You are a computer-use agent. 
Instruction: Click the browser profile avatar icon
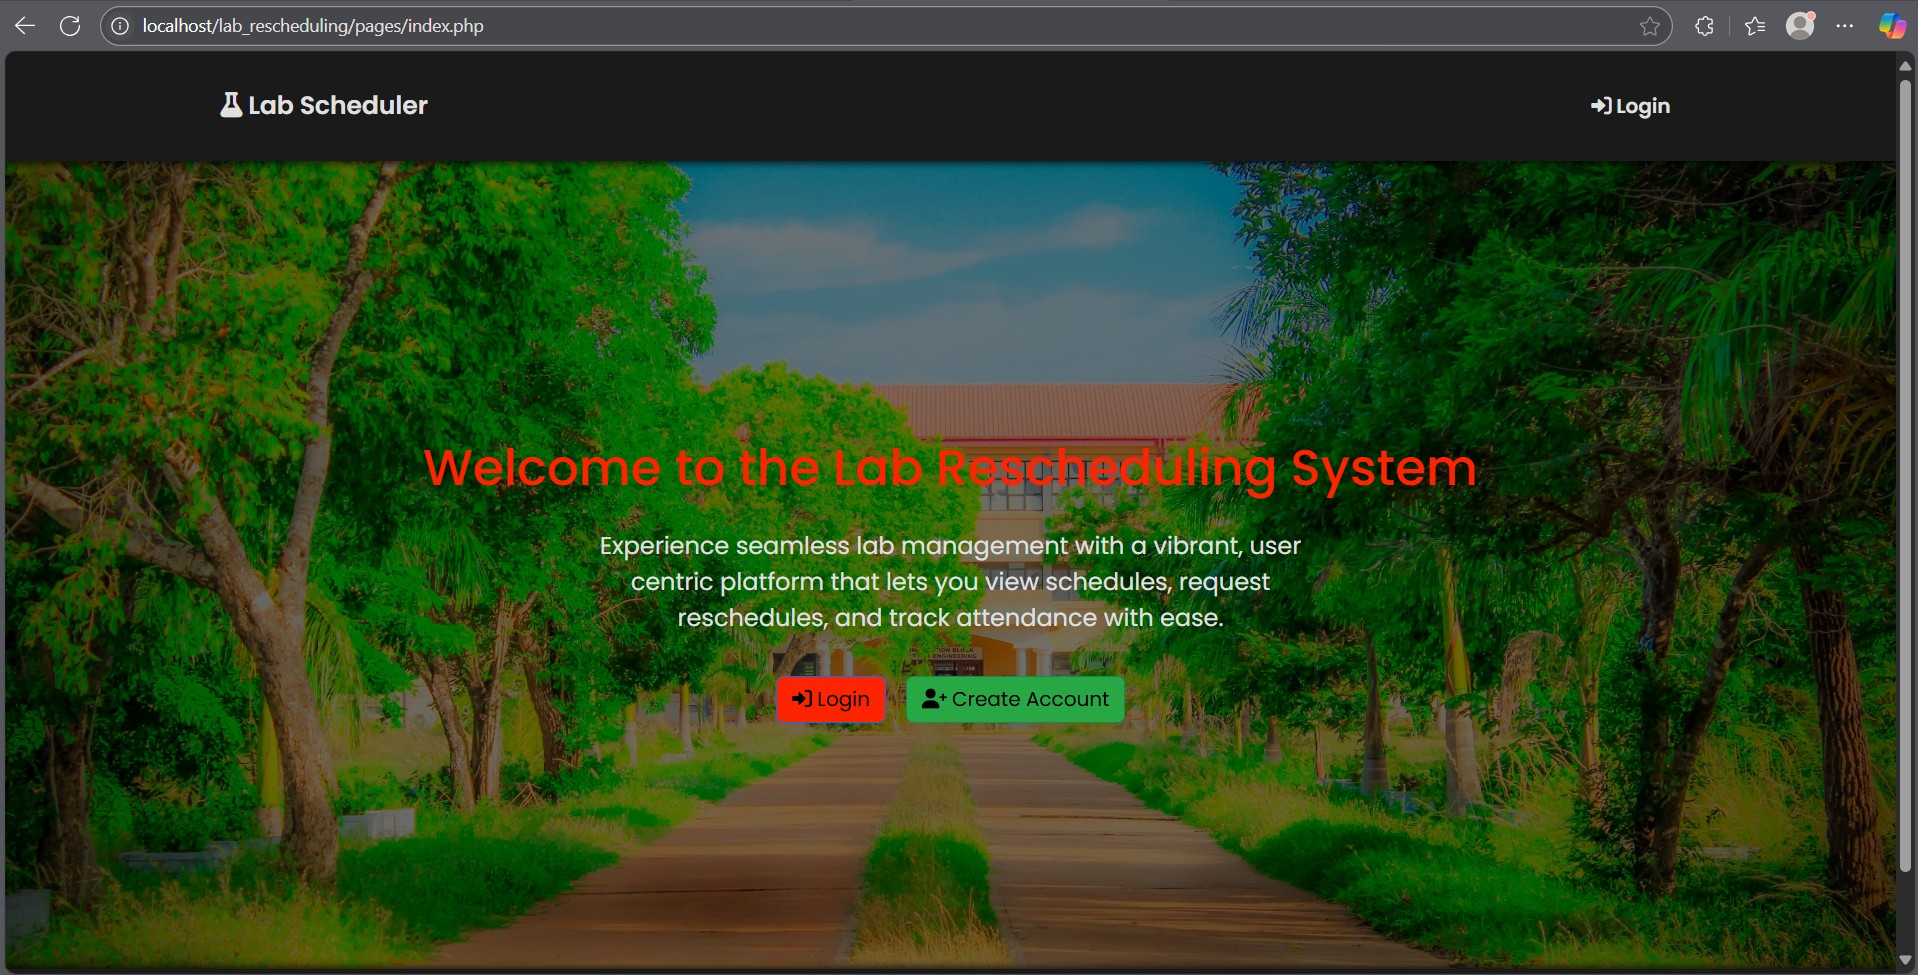(x=1800, y=26)
